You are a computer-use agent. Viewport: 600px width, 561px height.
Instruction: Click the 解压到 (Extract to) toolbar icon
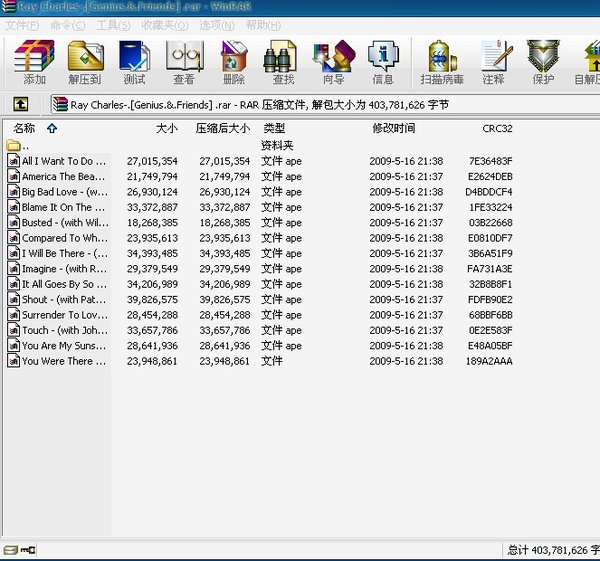tap(85, 62)
